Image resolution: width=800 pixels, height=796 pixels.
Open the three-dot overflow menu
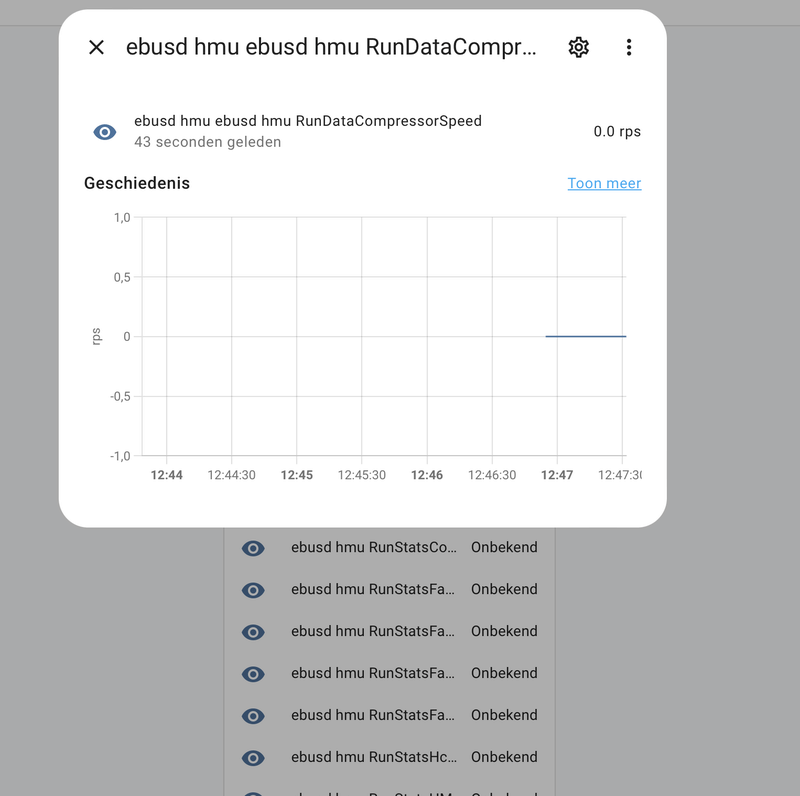pyautogui.click(x=629, y=47)
